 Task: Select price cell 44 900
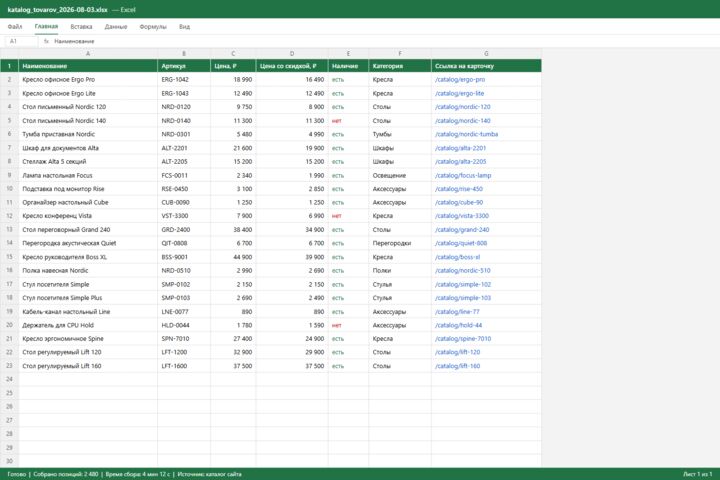[233, 257]
